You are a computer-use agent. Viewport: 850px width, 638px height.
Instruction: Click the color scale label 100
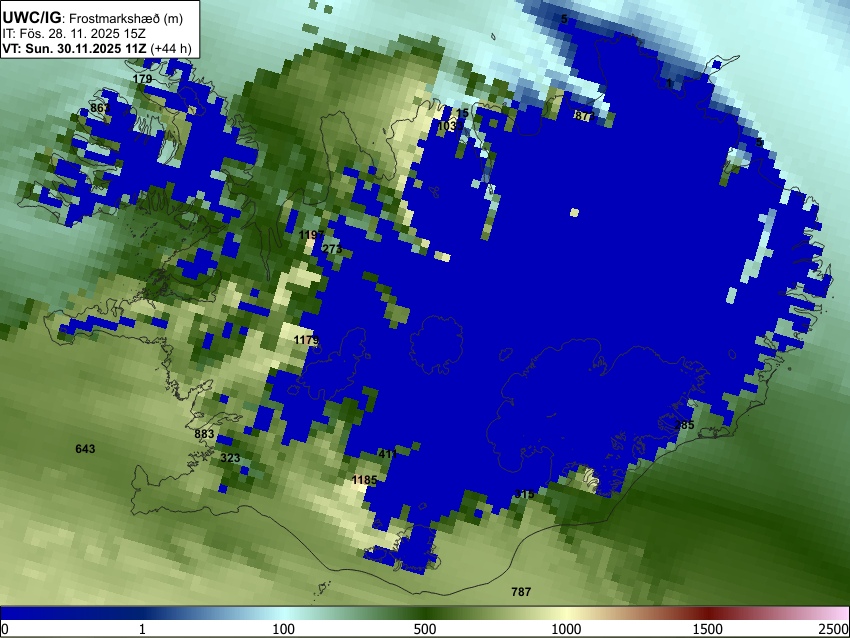[x=284, y=629]
